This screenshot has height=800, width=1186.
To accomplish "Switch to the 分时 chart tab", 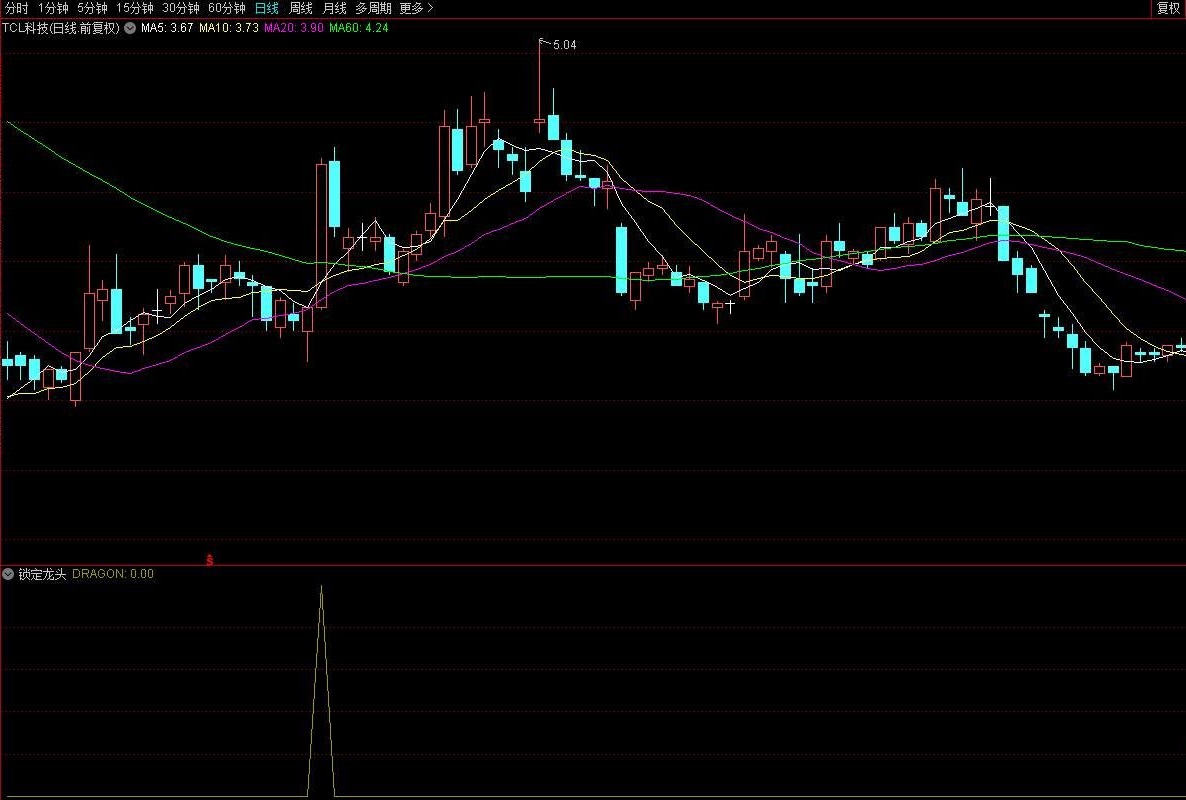I will (17, 8).
